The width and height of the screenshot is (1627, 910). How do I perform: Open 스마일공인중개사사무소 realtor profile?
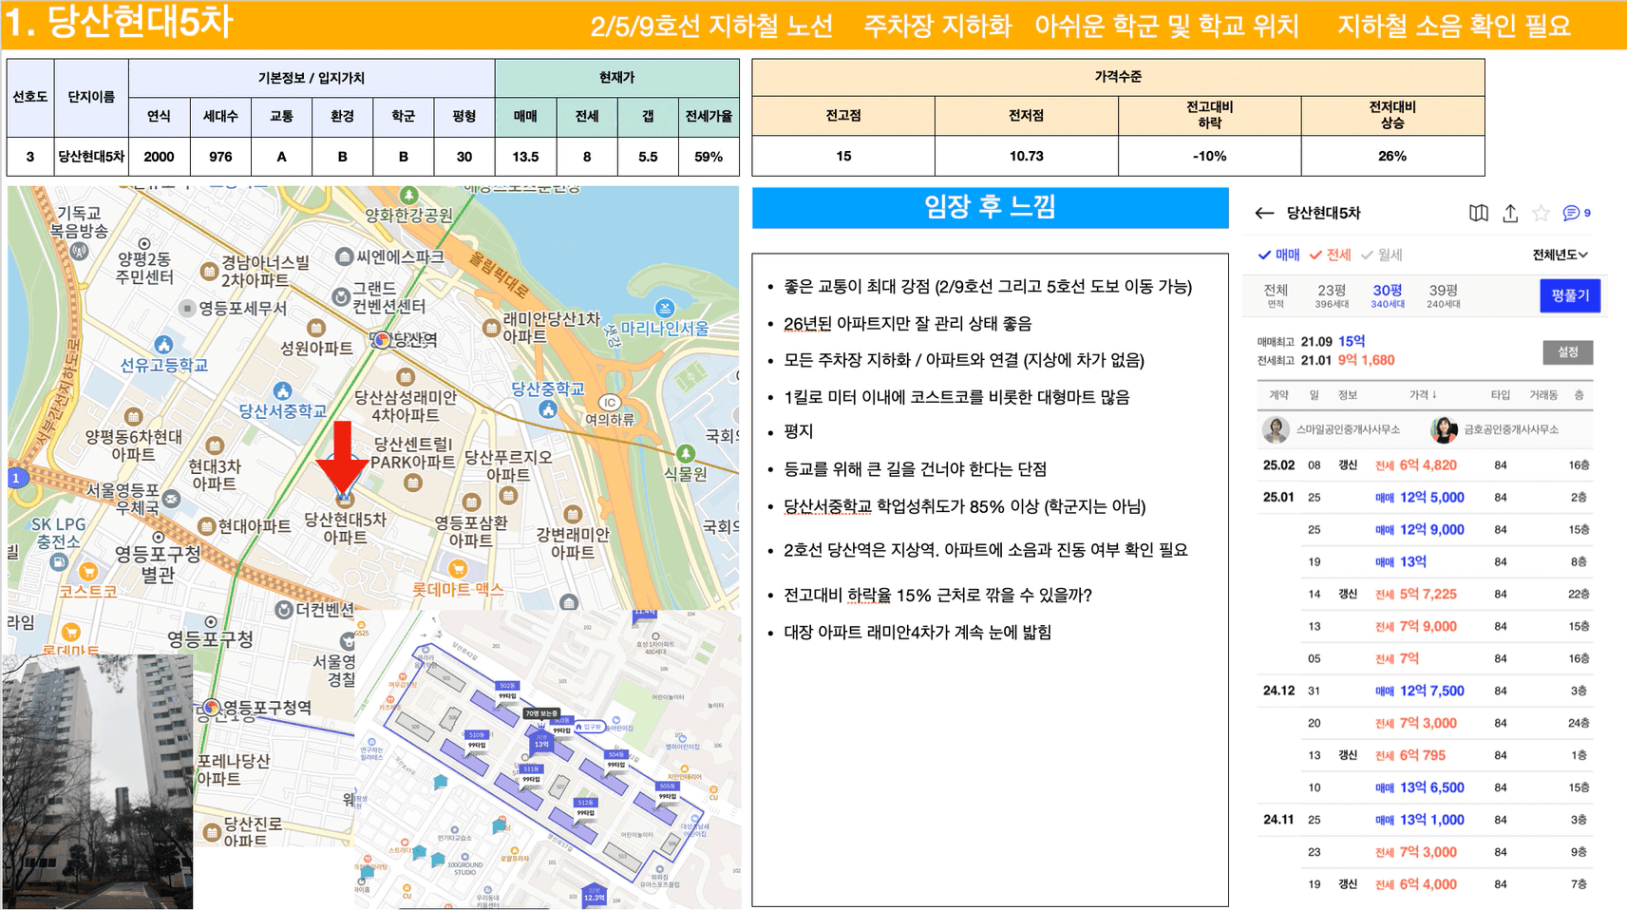pyautogui.click(x=1331, y=430)
